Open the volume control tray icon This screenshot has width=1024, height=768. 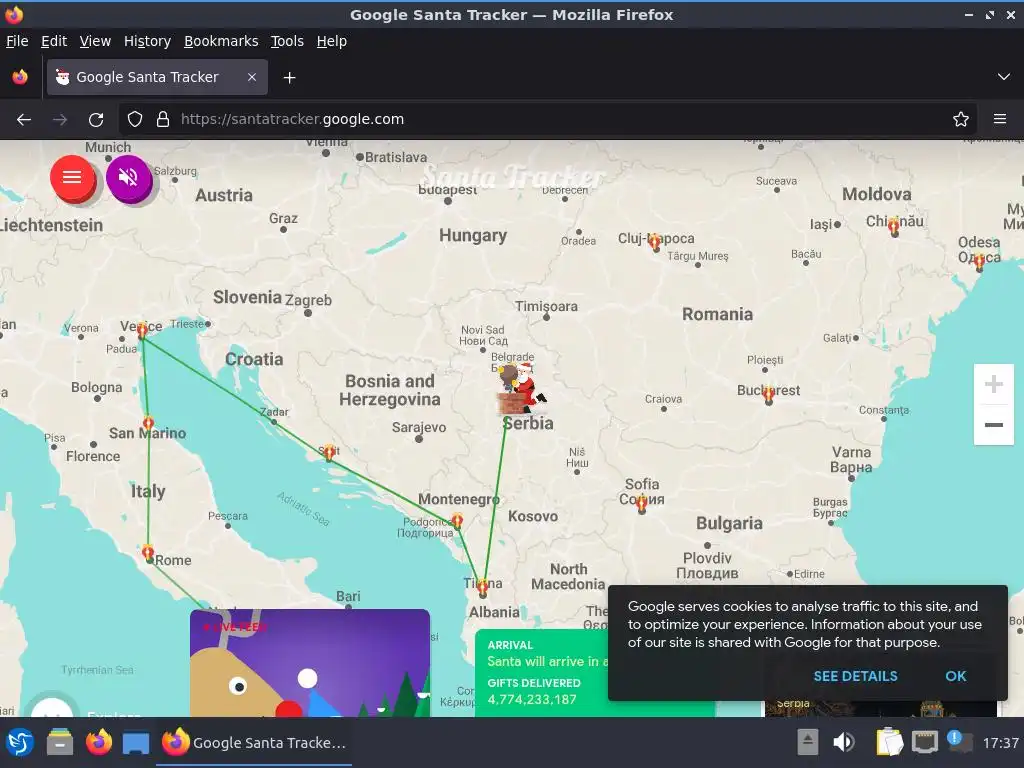[x=844, y=742]
